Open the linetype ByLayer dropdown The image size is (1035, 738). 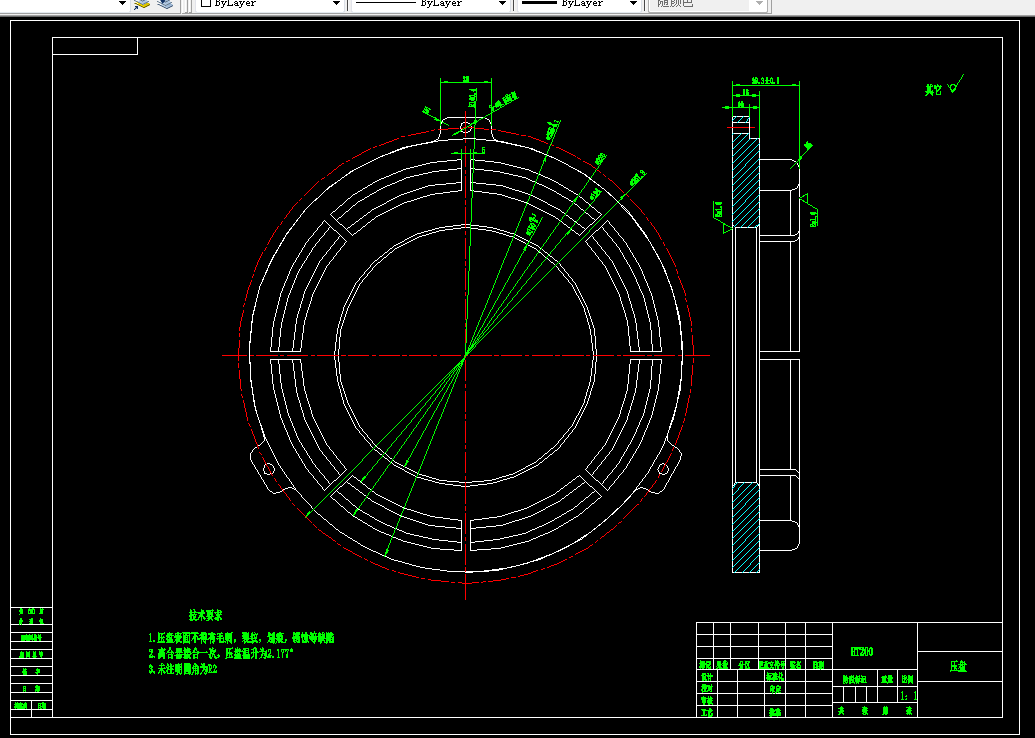tap(430, 3)
